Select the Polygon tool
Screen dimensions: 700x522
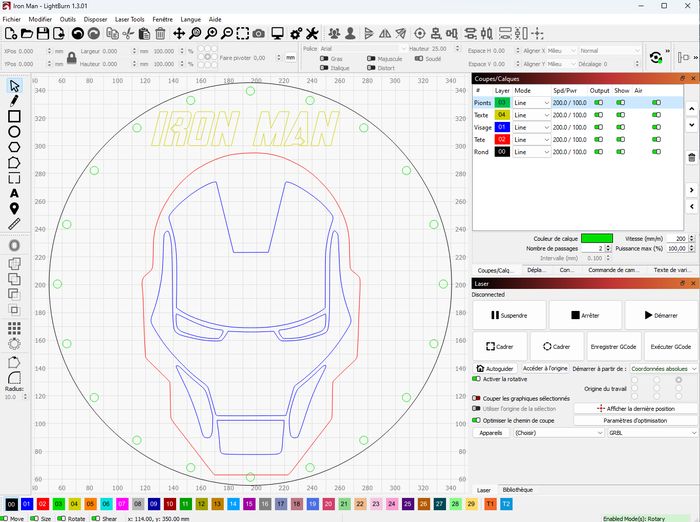pos(14,147)
